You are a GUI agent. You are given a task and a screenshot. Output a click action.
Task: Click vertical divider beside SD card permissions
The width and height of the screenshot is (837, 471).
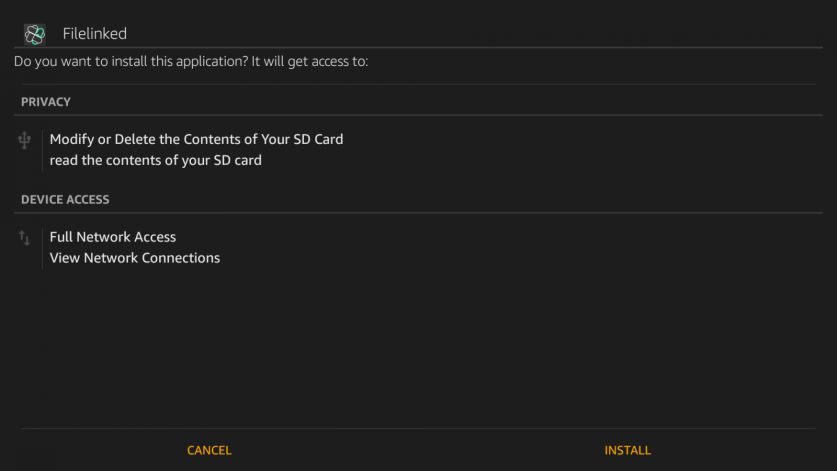[42, 150]
